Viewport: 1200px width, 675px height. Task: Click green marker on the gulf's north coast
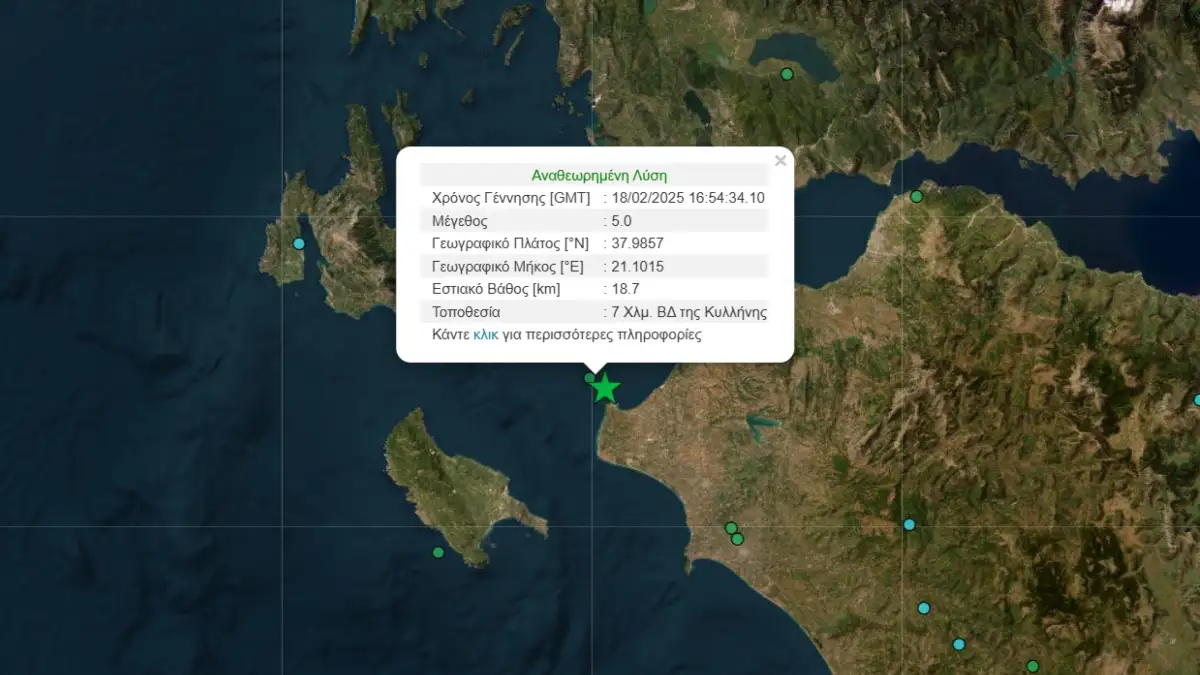click(x=916, y=197)
